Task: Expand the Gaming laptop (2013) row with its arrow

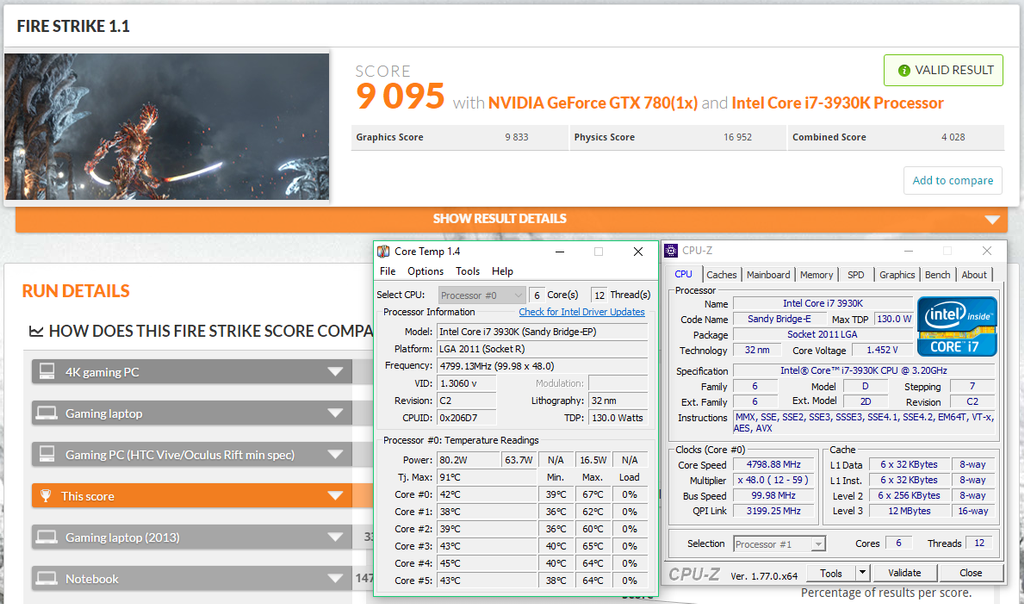Action: tap(336, 537)
